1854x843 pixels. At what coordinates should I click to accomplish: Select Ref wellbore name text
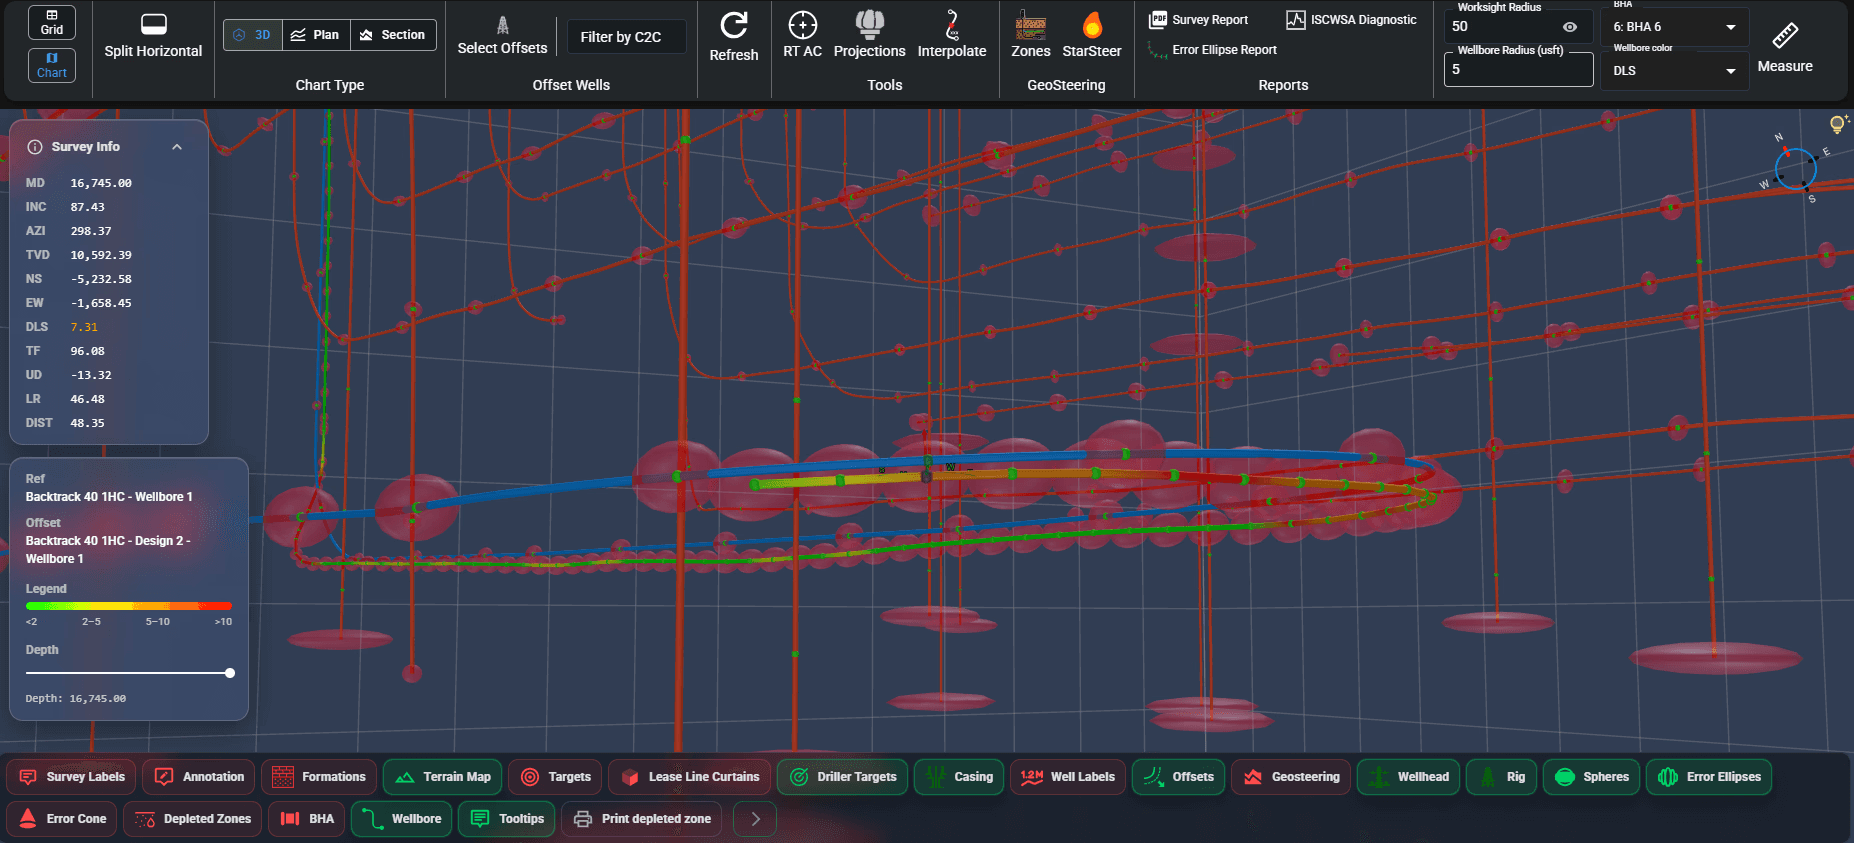[x=109, y=497]
